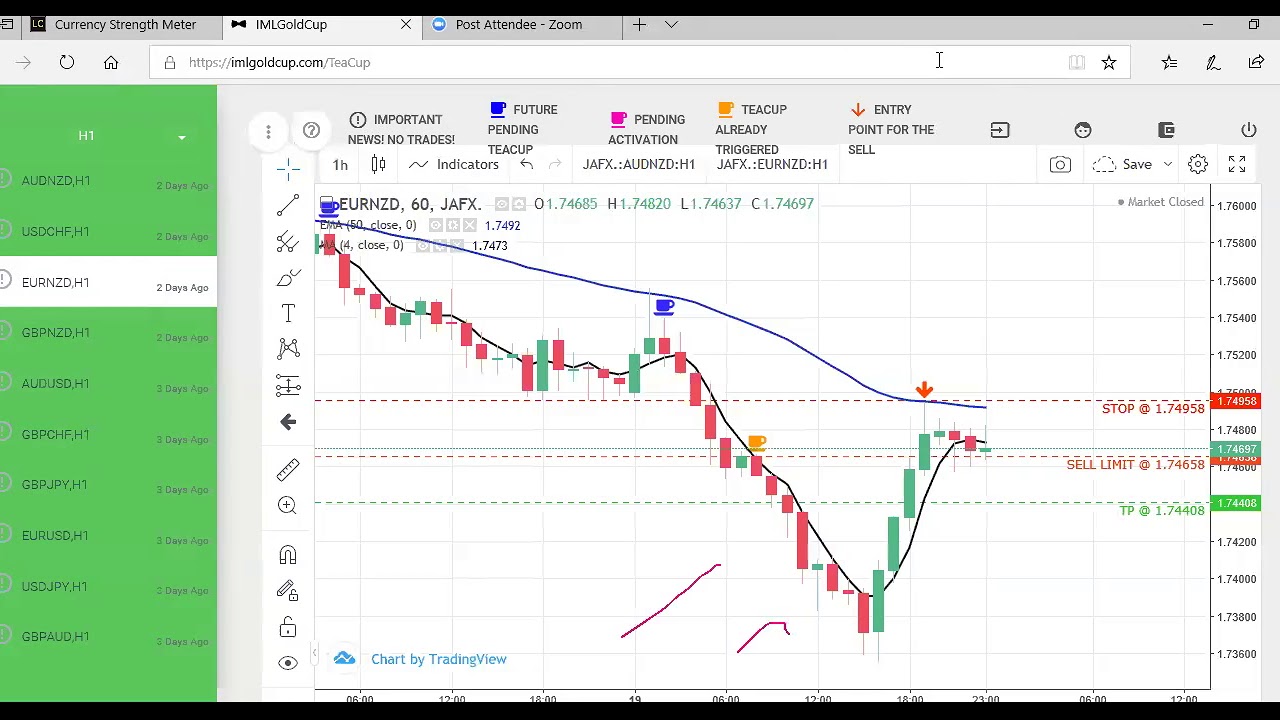
Task: Select GBPJPY,H1 in the pair list
Action: 108,485
